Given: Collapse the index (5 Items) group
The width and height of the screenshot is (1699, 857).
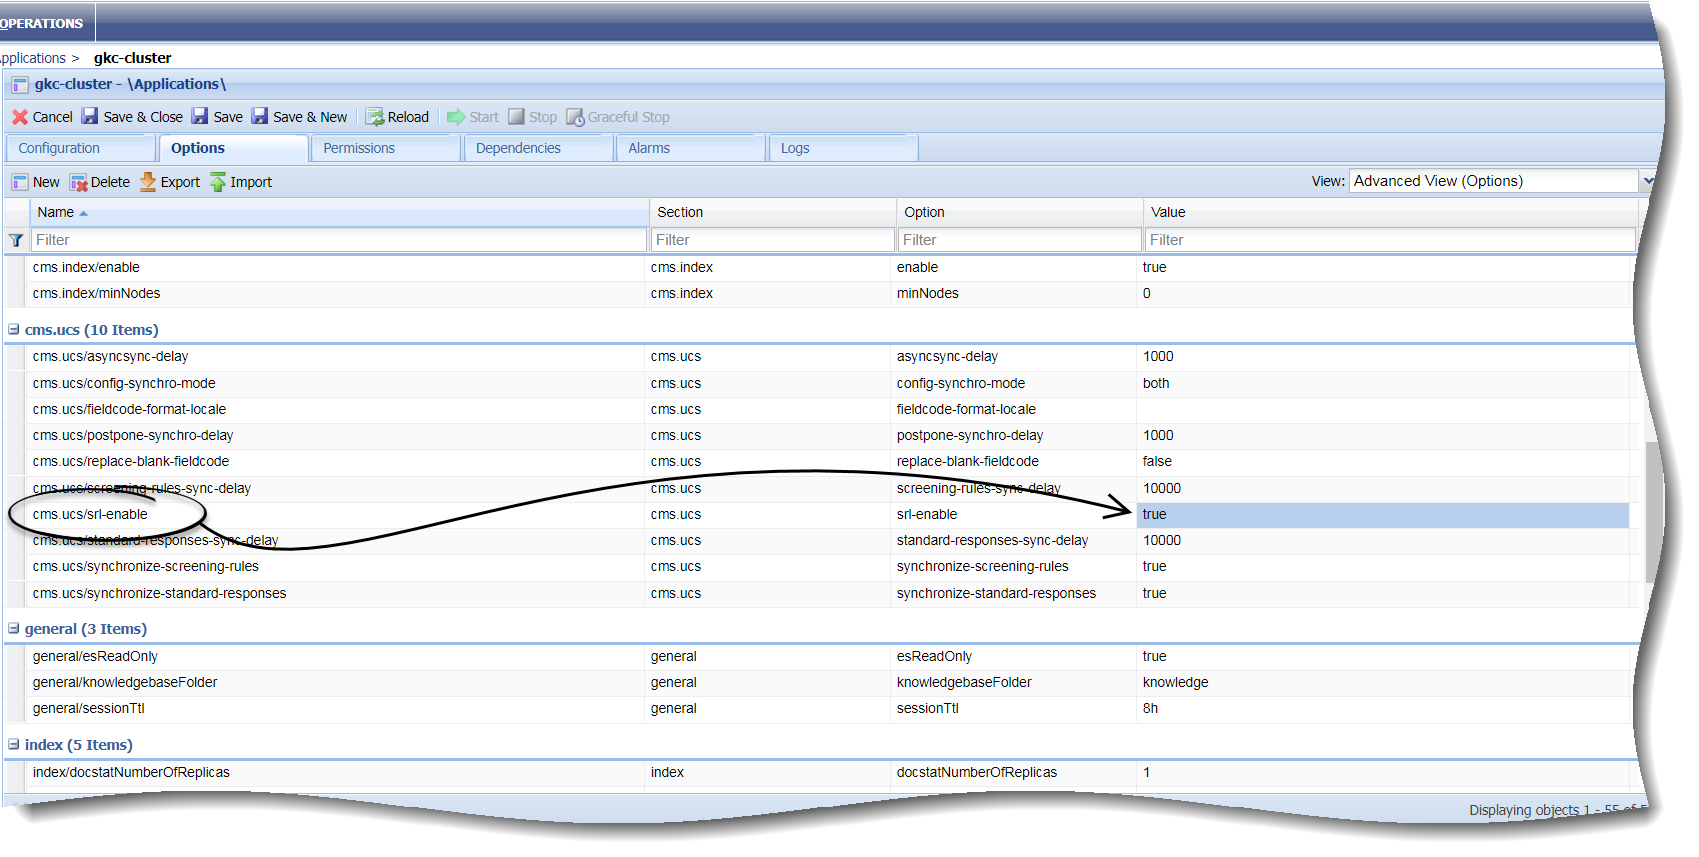Looking at the screenshot, I should (x=14, y=745).
